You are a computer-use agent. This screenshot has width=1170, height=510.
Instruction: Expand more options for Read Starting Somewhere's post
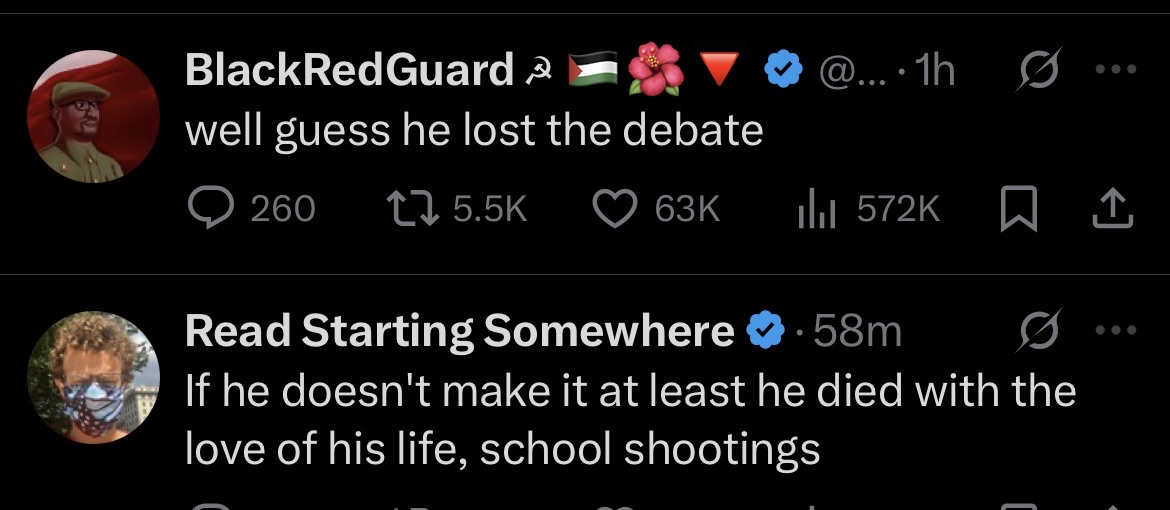tap(1116, 331)
